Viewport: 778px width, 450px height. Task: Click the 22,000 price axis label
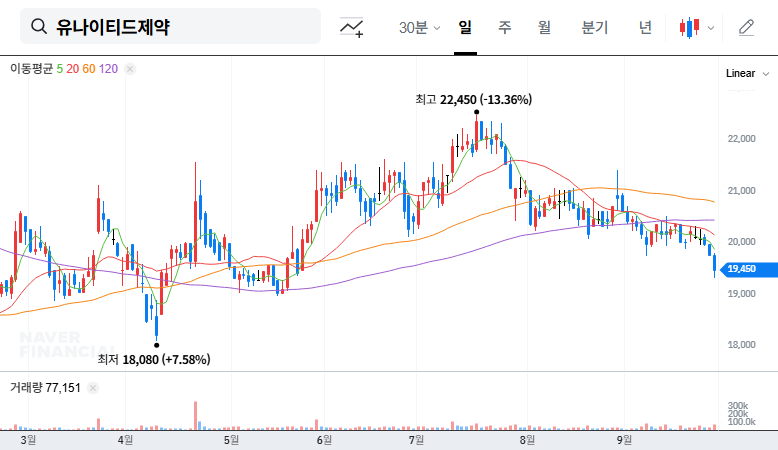click(741, 139)
